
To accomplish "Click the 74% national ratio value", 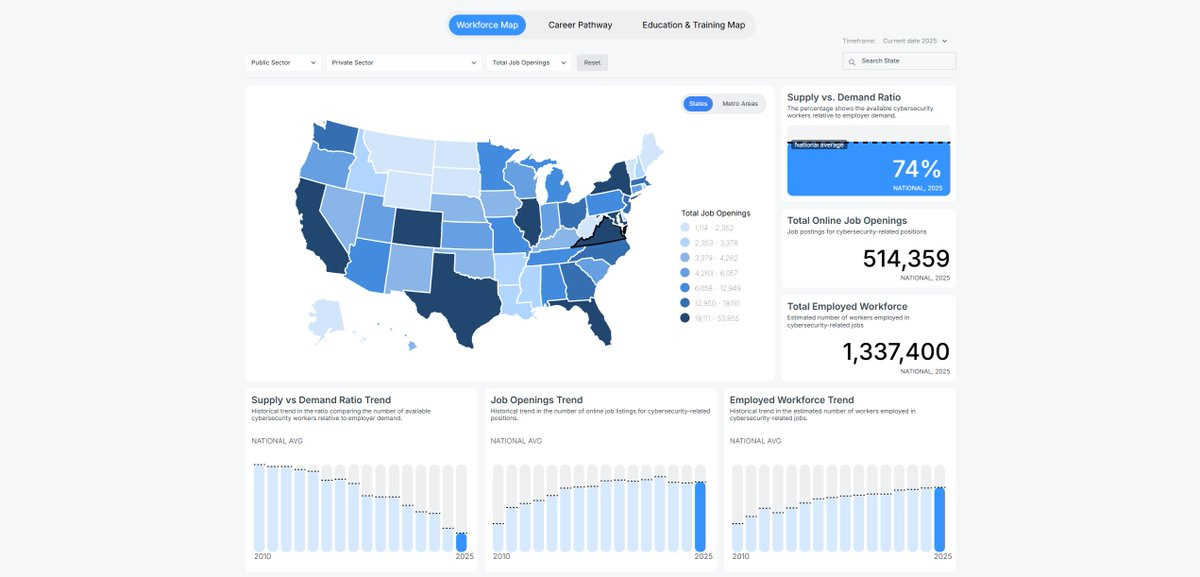I will (916, 169).
